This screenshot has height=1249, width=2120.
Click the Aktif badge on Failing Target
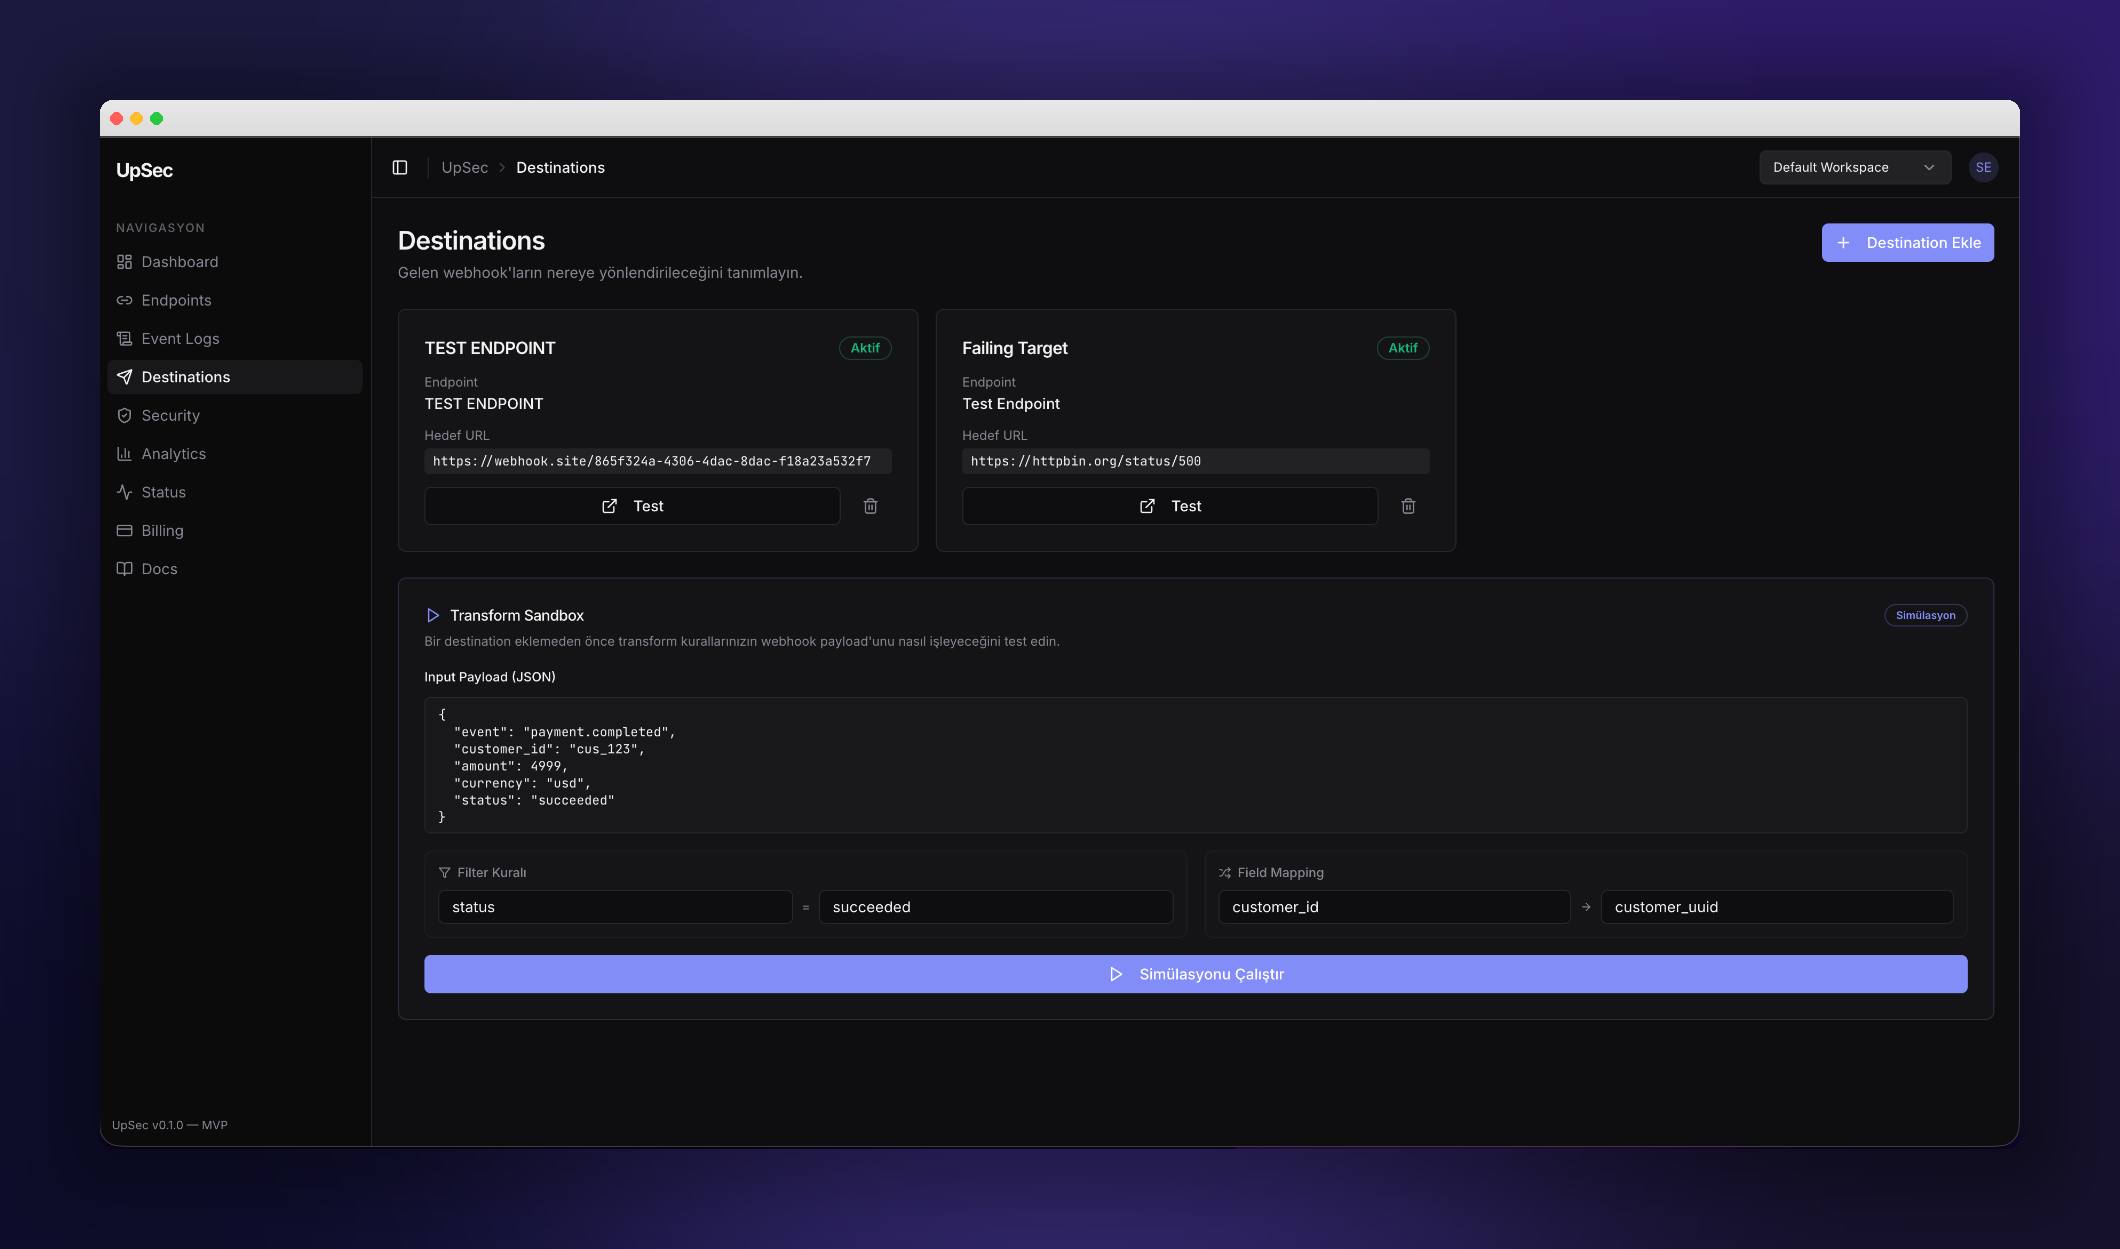(x=1402, y=348)
